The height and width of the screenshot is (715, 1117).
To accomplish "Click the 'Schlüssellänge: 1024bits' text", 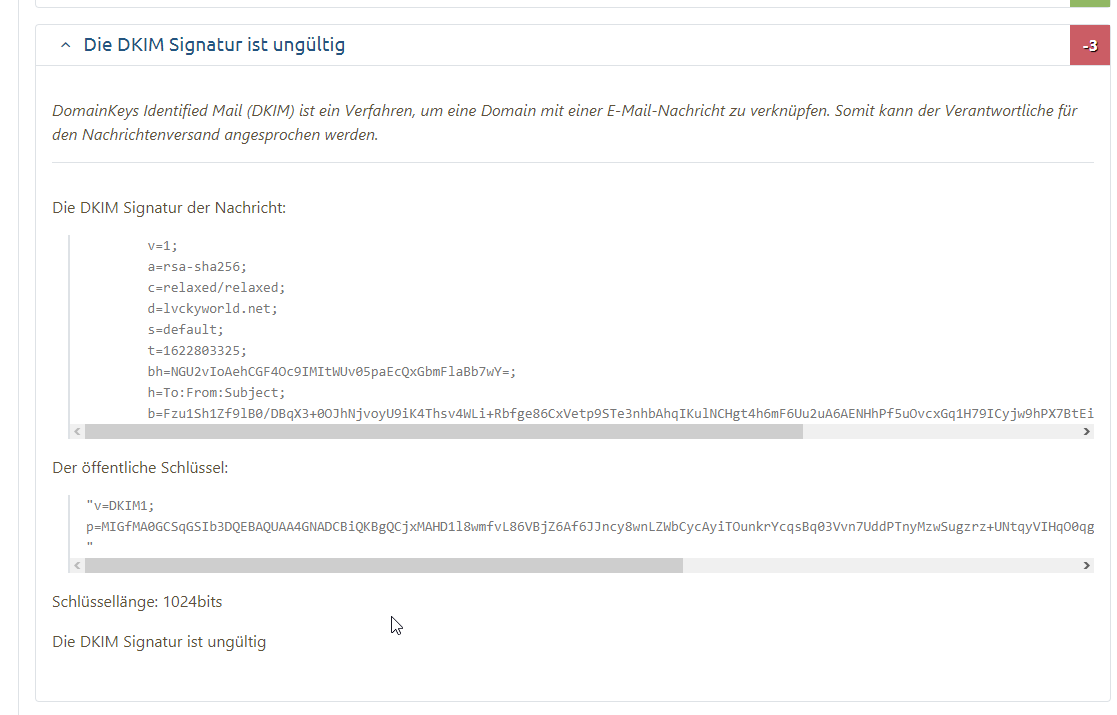I will click(137, 602).
